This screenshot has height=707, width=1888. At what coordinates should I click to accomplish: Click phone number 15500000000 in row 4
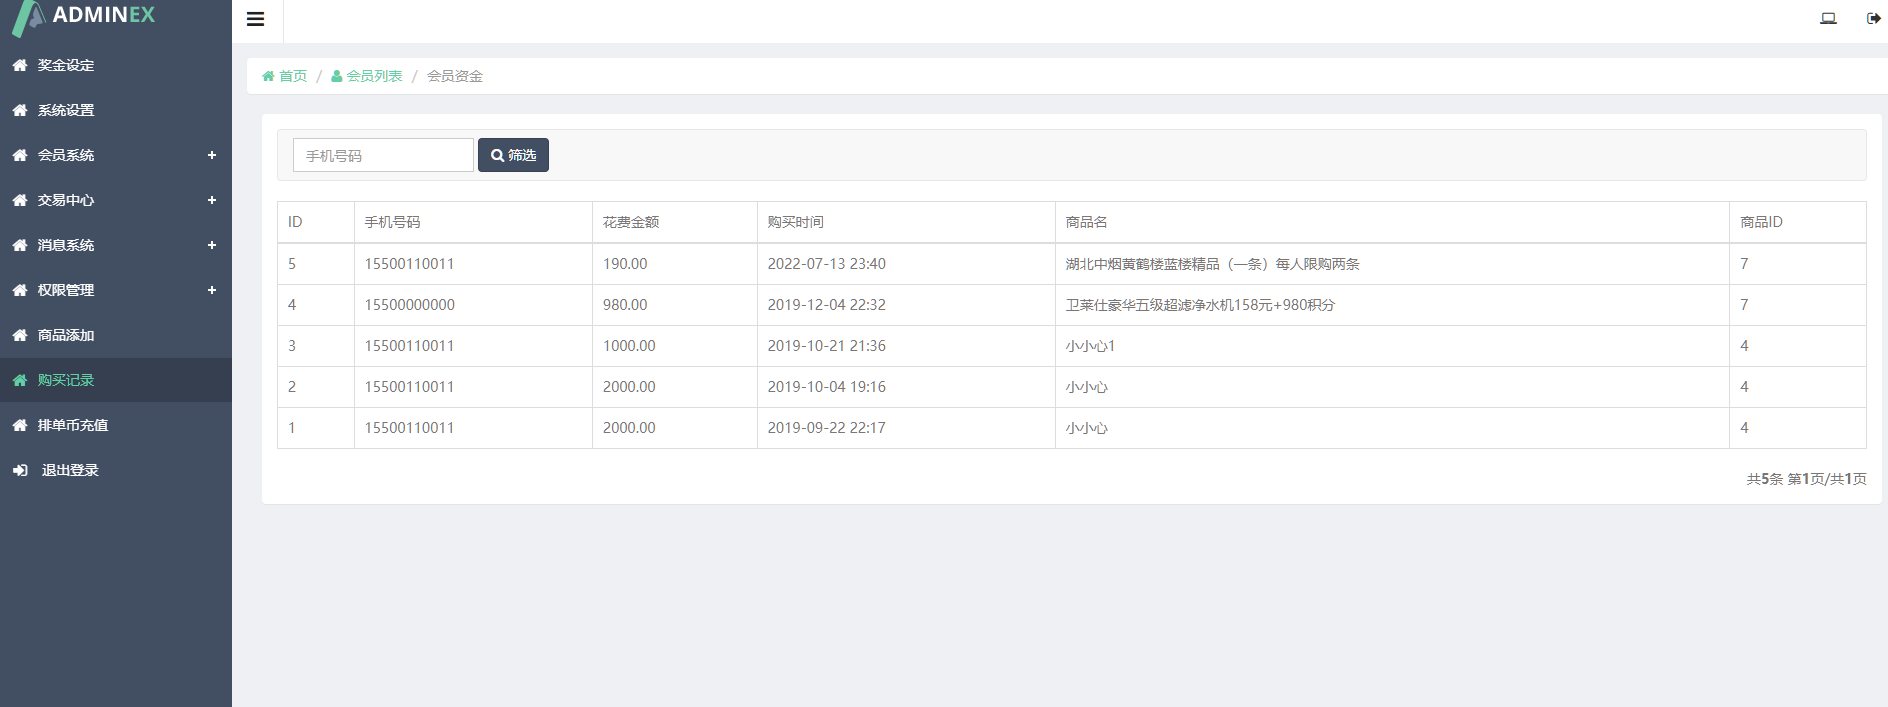pyautogui.click(x=409, y=305)
